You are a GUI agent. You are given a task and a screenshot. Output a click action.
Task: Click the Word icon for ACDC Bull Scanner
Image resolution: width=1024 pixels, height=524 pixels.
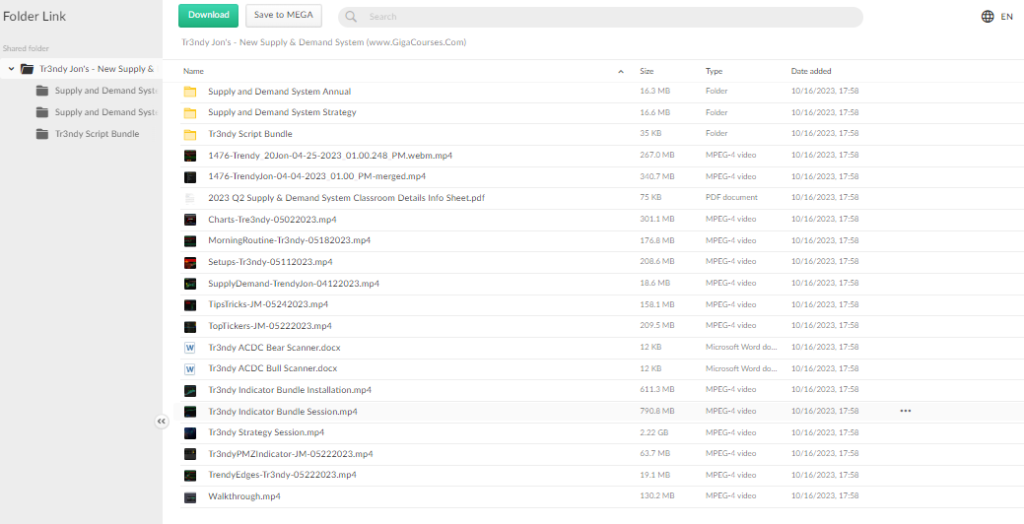[x=190, y=369]
